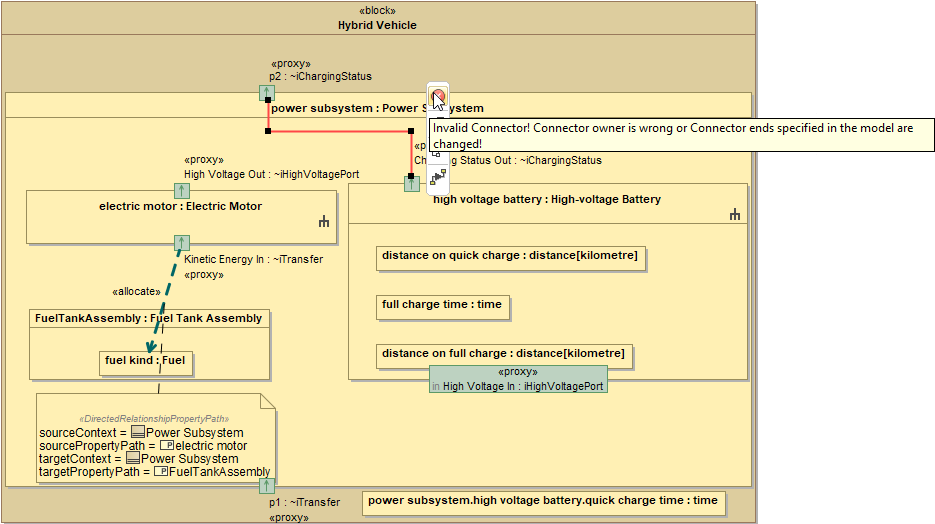This screenshot has height=524, width=935.
Task: Select distance on quick charge property
Action: coord(509,257)
